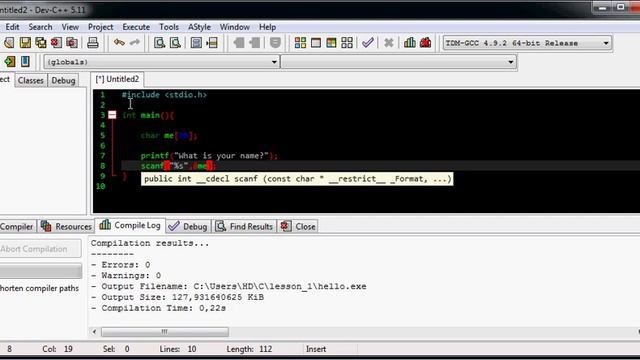Open the AStyle menu

pyautogui.click(x=199, y=27)
